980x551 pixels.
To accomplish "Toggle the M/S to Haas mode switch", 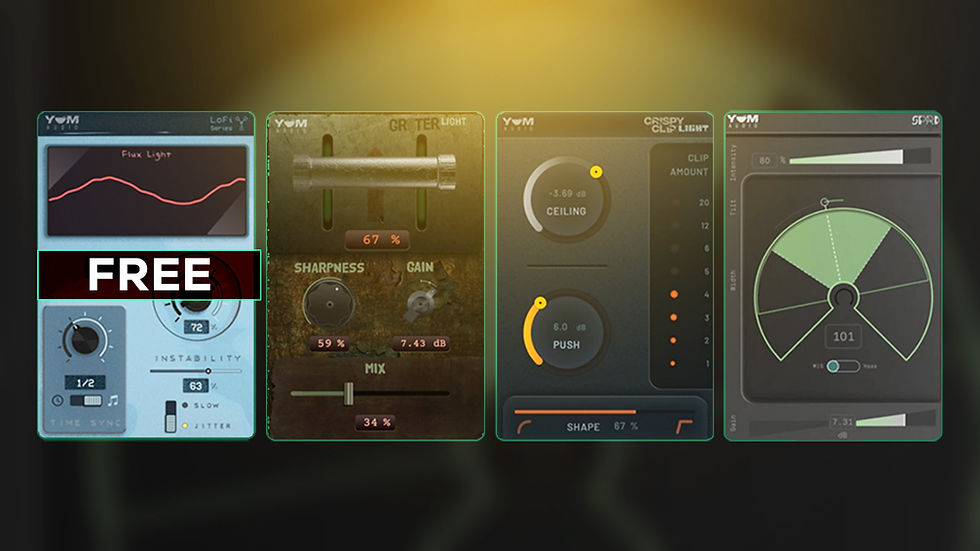I will coord(842,366).
